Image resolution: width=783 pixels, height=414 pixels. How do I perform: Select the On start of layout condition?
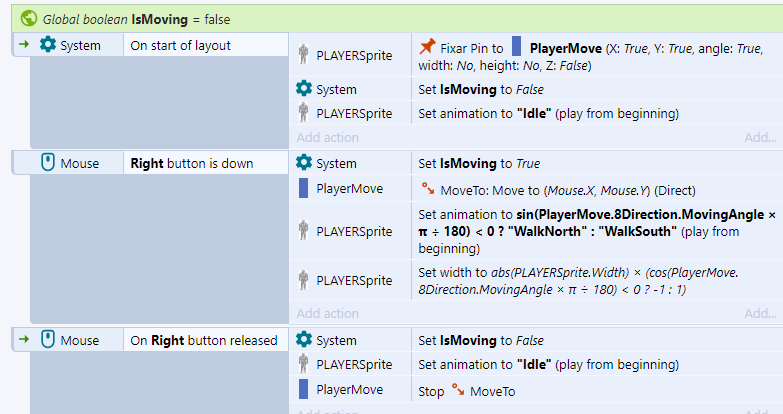(x=181, y=45)
